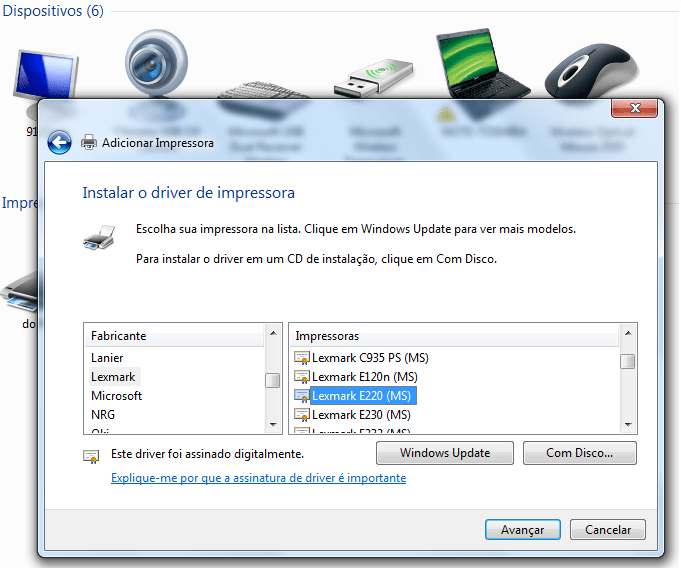Close the Adicionar Impressora dialog
Image resolution: width=681 pixels, height=568 pixels.
(634, 108)
